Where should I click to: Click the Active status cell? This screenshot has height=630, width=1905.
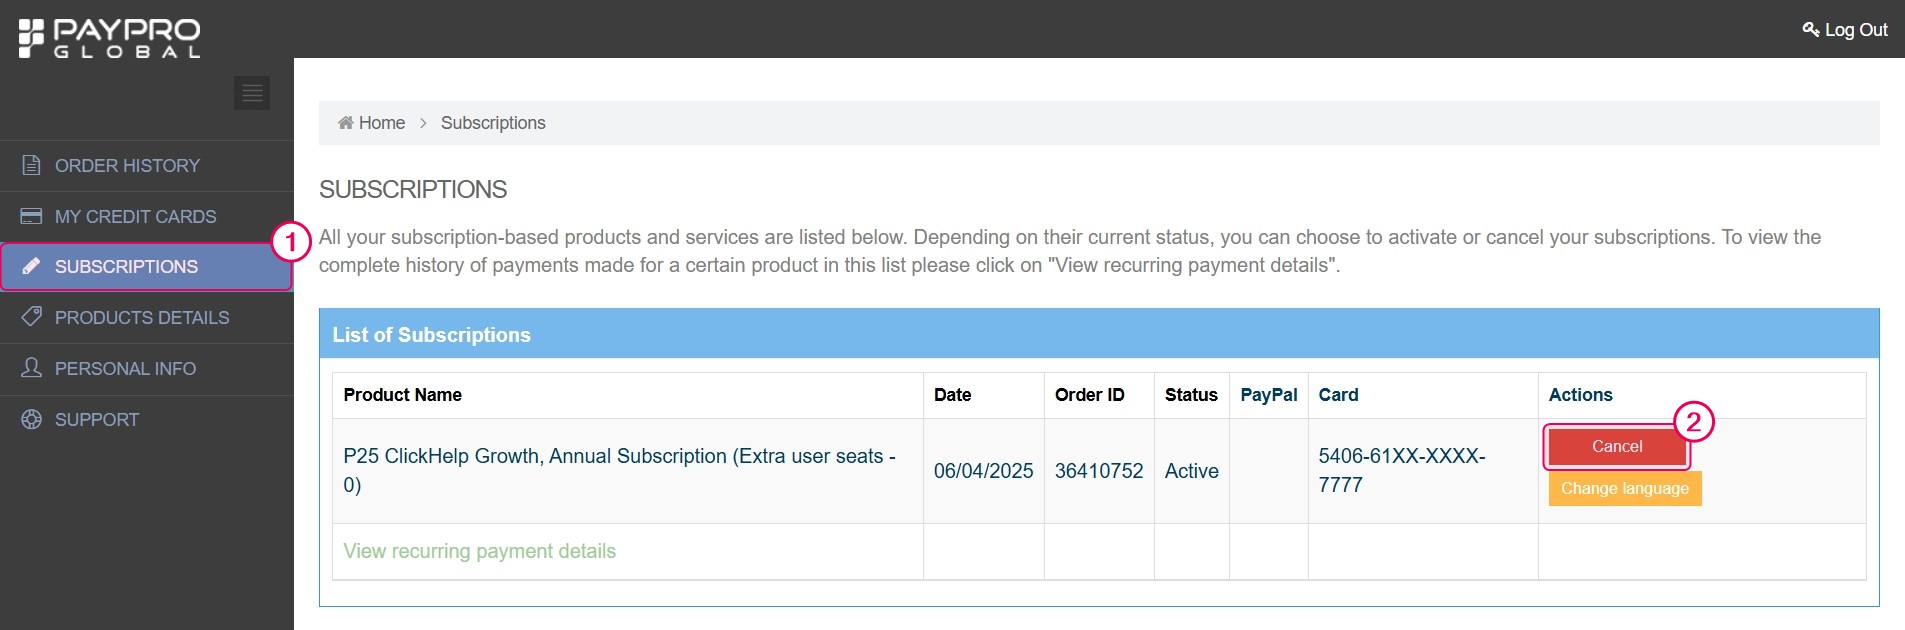coord(1191,471)
